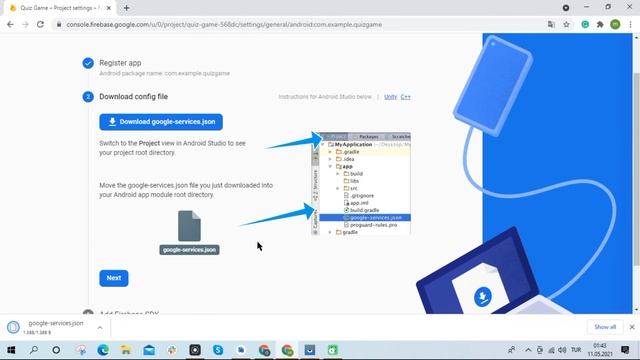Click the browser forward arrow
This screenshot has width=640, height=360.
(x=25, y=24)
